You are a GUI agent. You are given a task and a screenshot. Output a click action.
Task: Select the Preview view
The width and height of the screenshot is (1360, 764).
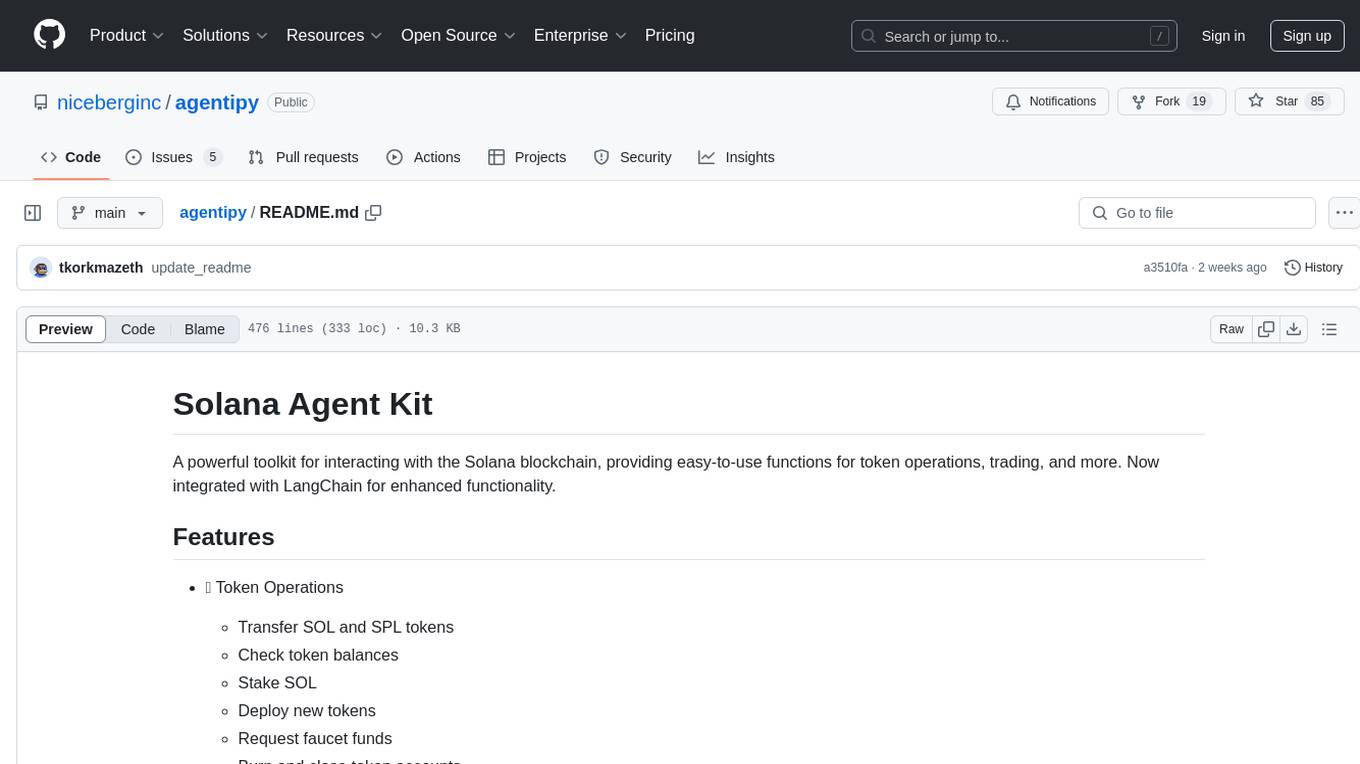[66, 329]
